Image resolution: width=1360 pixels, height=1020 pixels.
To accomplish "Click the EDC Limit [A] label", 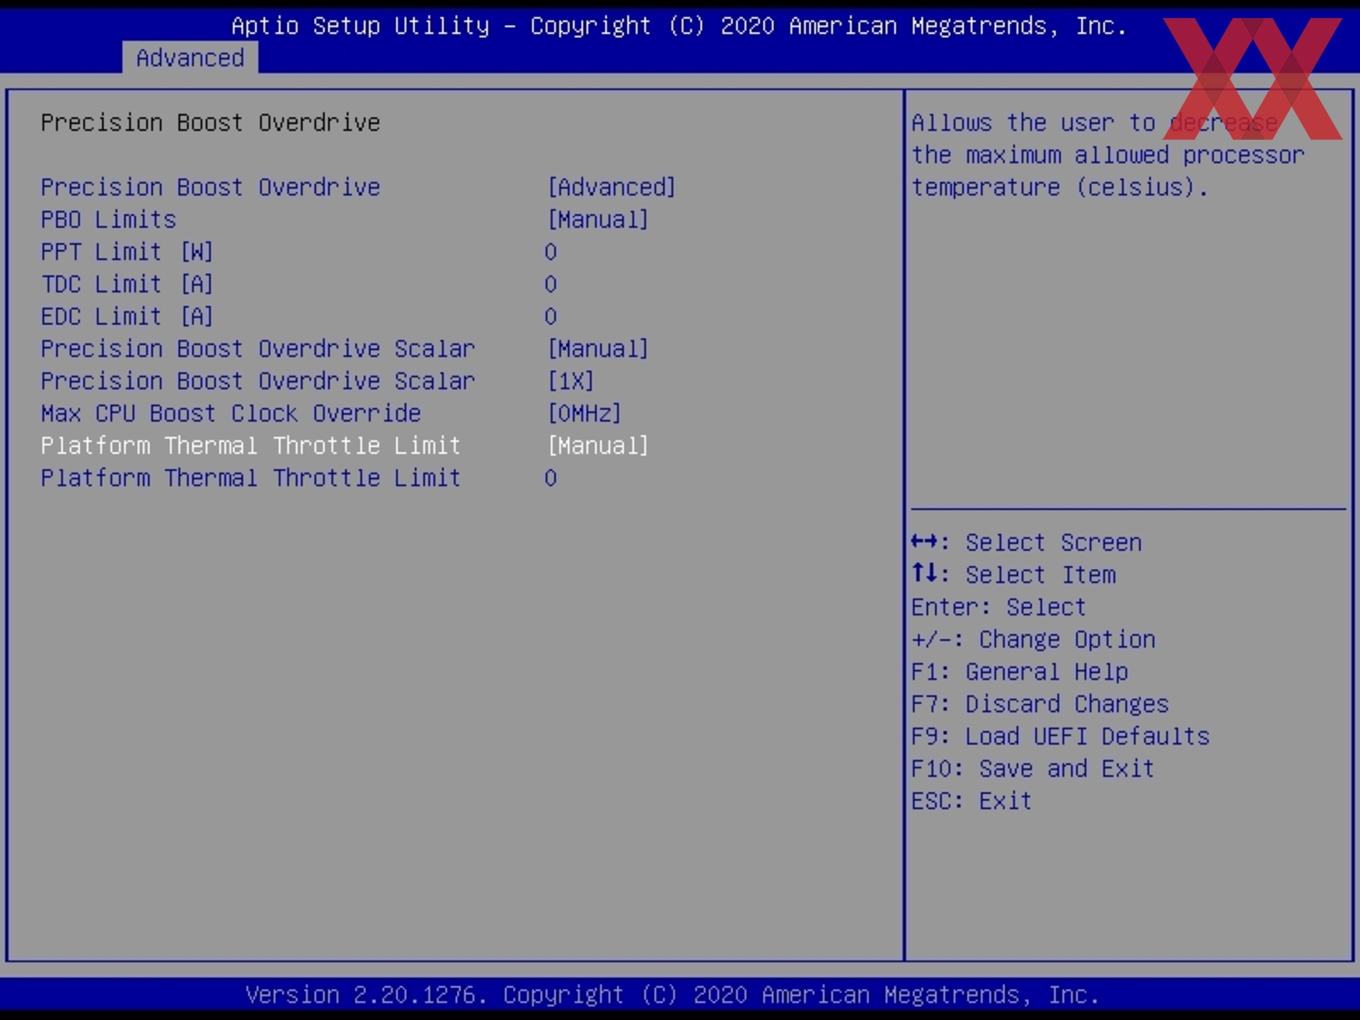I will 127,316.
